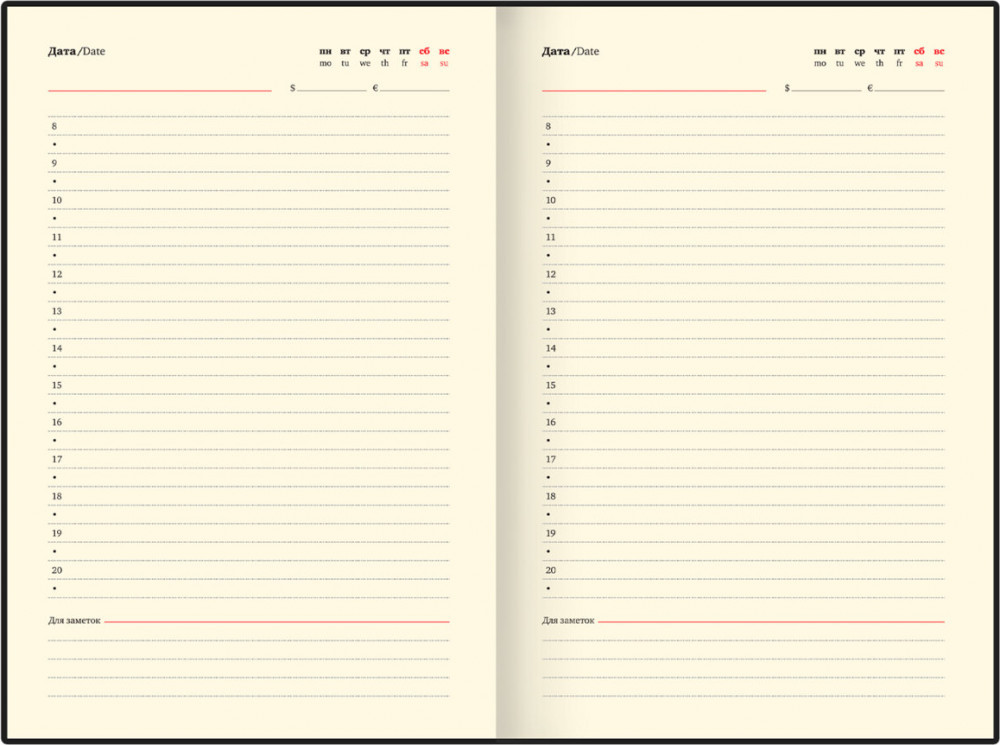This screenshot has height=745, width=1000.
Task: Mark red 'sa' Saturday on left page
Action: pyautogui.click(x=424, y=63)
